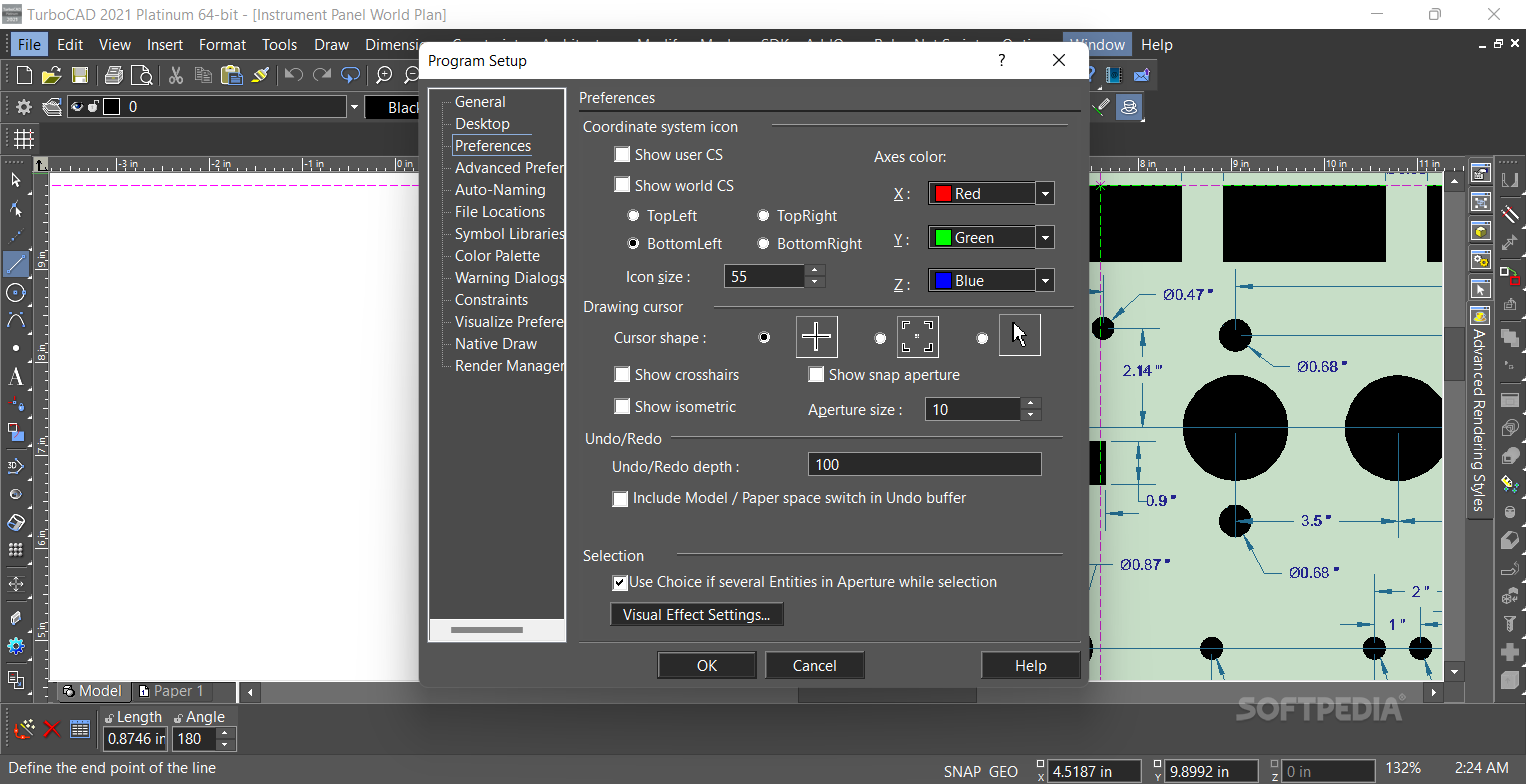Open the Draw menu
1526x784 pixels.
tap(332, 45)
